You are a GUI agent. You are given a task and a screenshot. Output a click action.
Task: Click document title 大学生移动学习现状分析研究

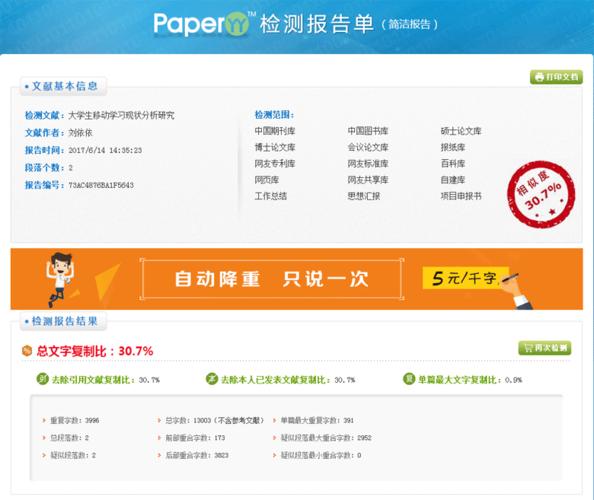pos(121,115)
